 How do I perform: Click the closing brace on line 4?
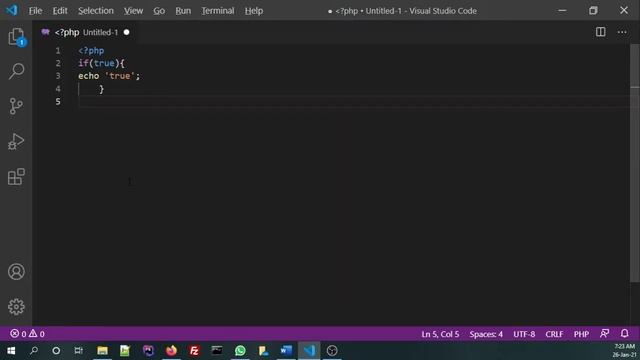click(x=102, y=89)
